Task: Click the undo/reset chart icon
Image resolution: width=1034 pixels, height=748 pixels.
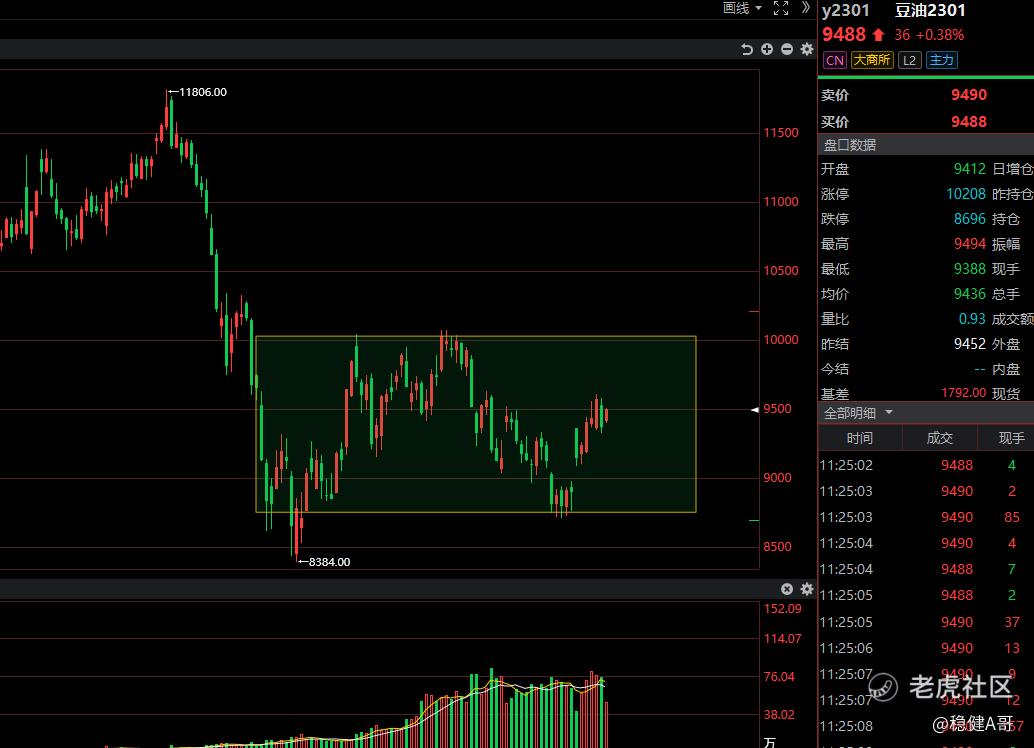Action: 746,49
